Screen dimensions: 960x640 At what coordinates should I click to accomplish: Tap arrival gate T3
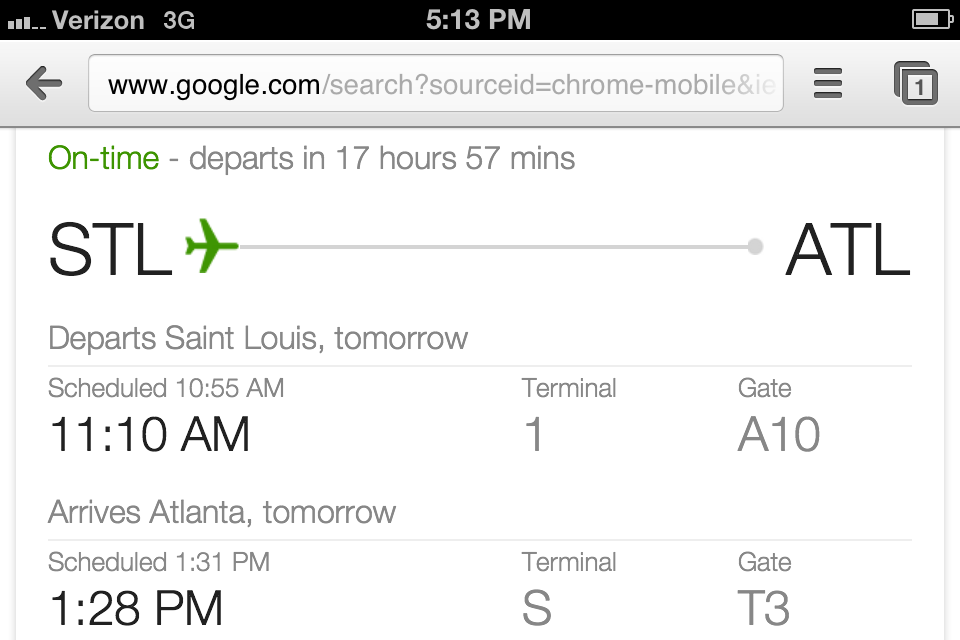pyautogui.click(x=764, y=609)
